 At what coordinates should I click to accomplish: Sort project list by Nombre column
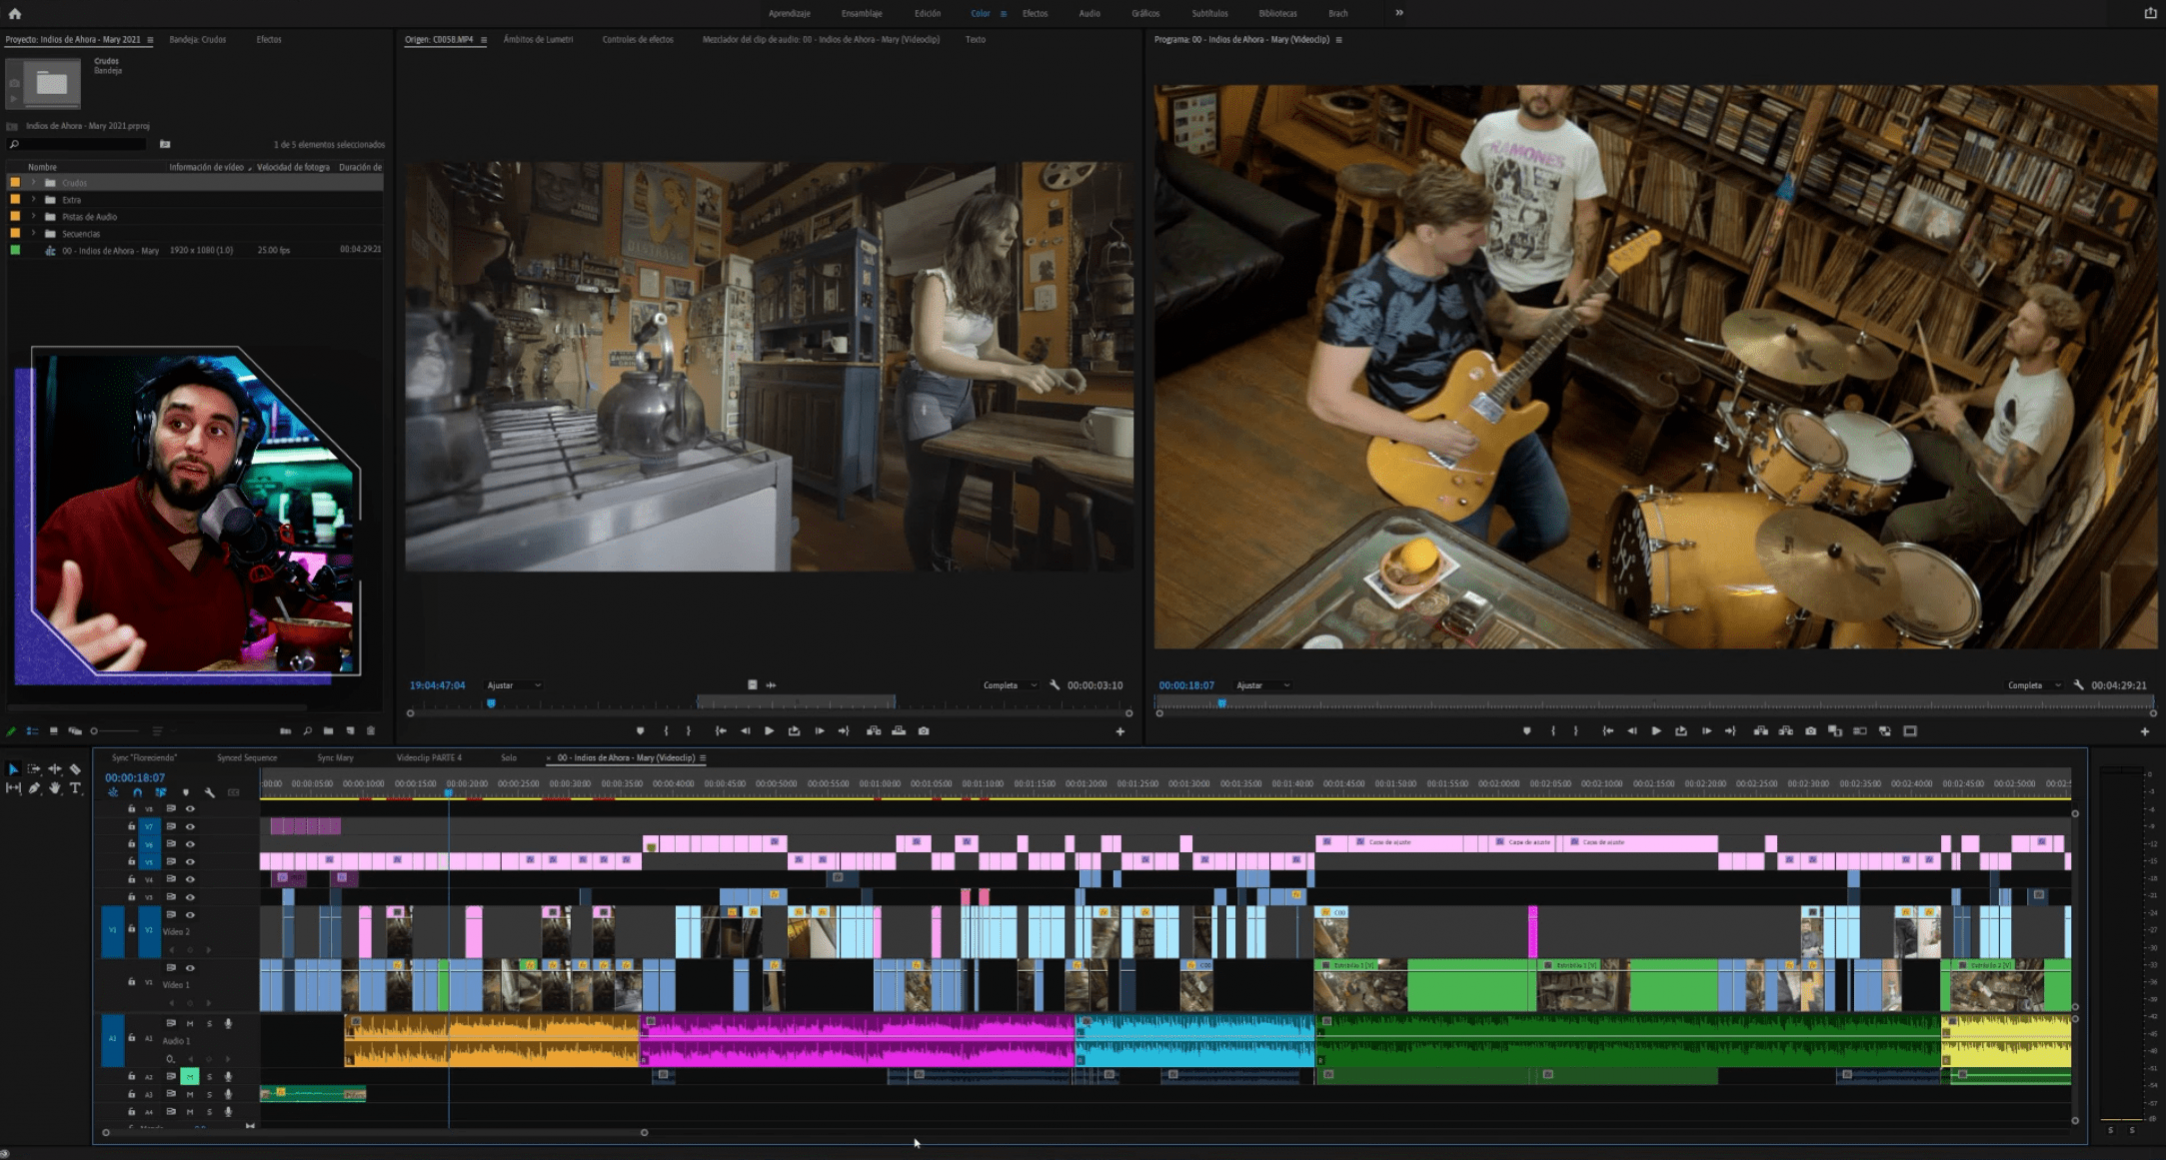point(42,167)
